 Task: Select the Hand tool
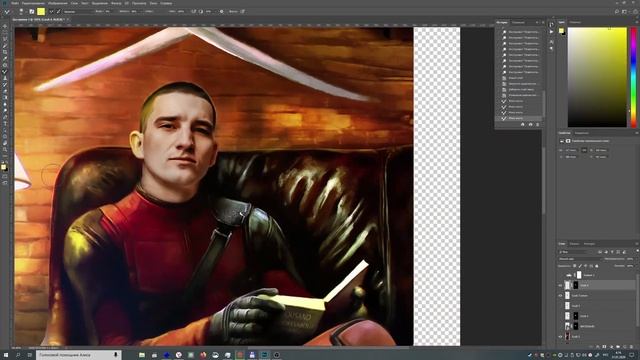5,143
